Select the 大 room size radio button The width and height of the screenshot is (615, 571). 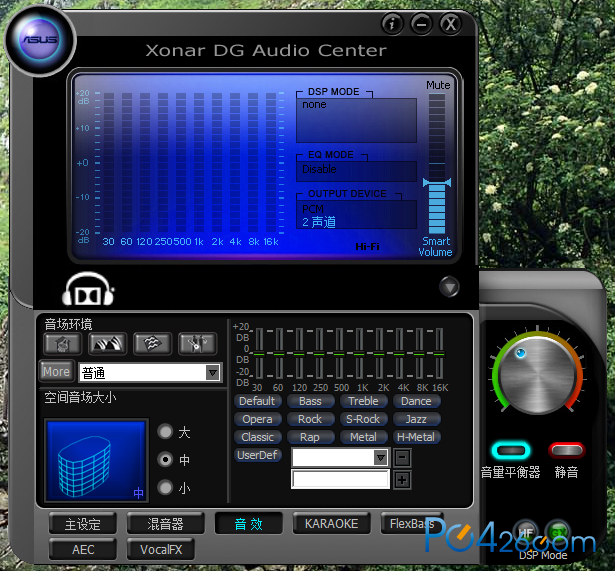click(x=165, y=431)
